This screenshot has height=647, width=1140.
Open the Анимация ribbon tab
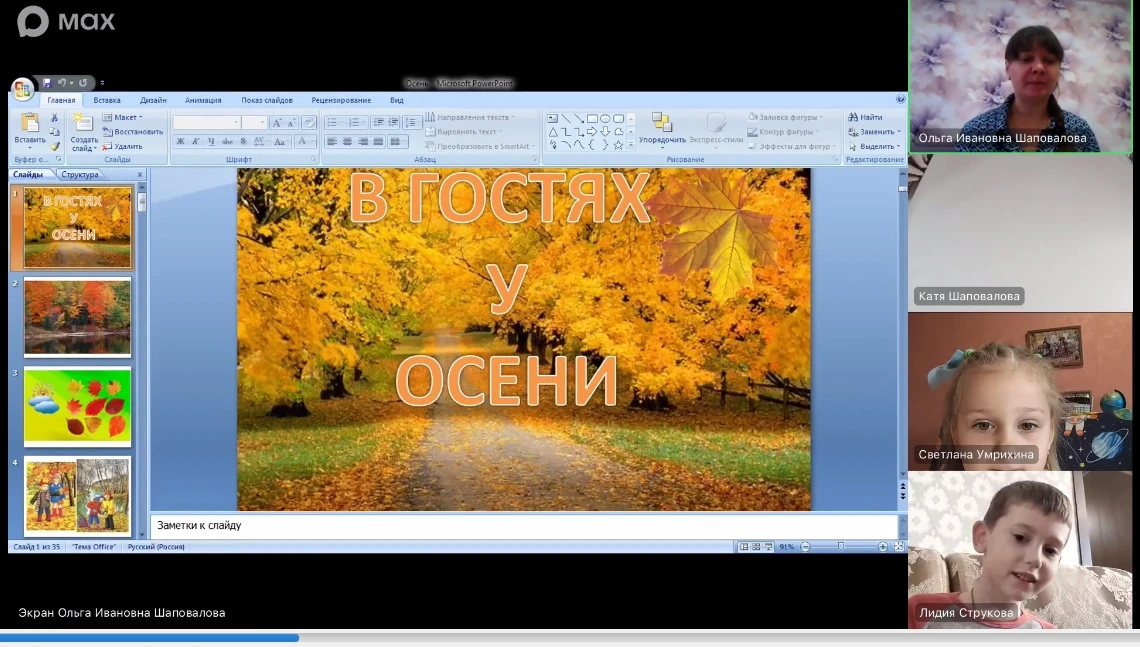pyautogui.click(x=203, y=100)
